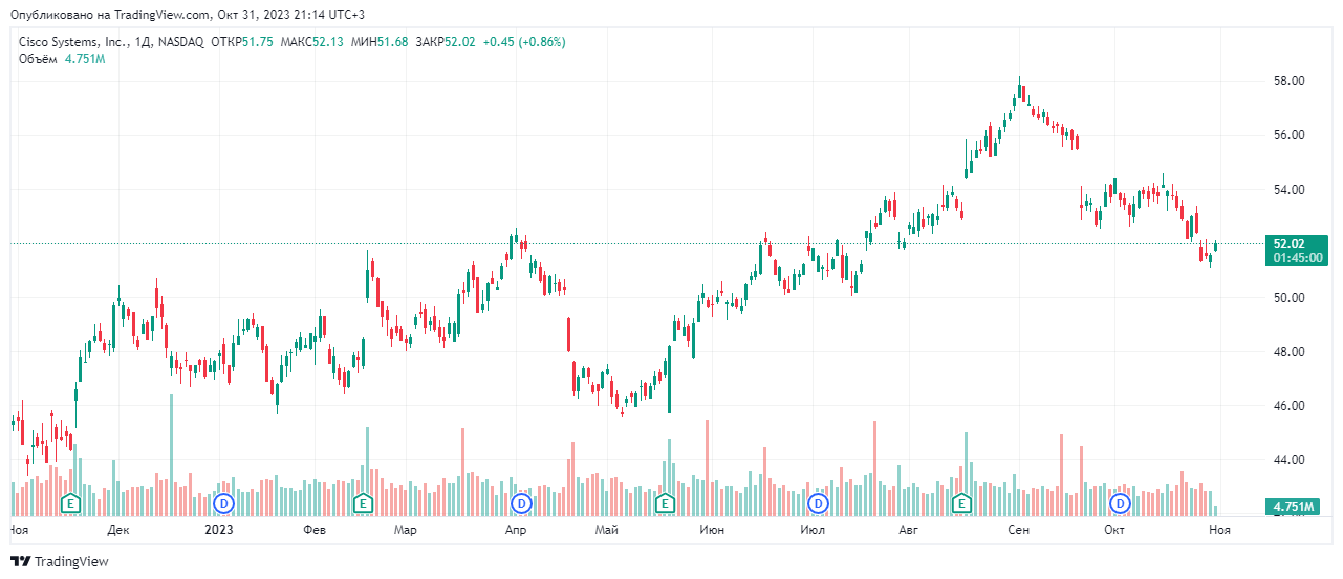Click the 44.00 level on the price axis
The width and height of the screenshot is (1343, 579).
point(1288,460)
